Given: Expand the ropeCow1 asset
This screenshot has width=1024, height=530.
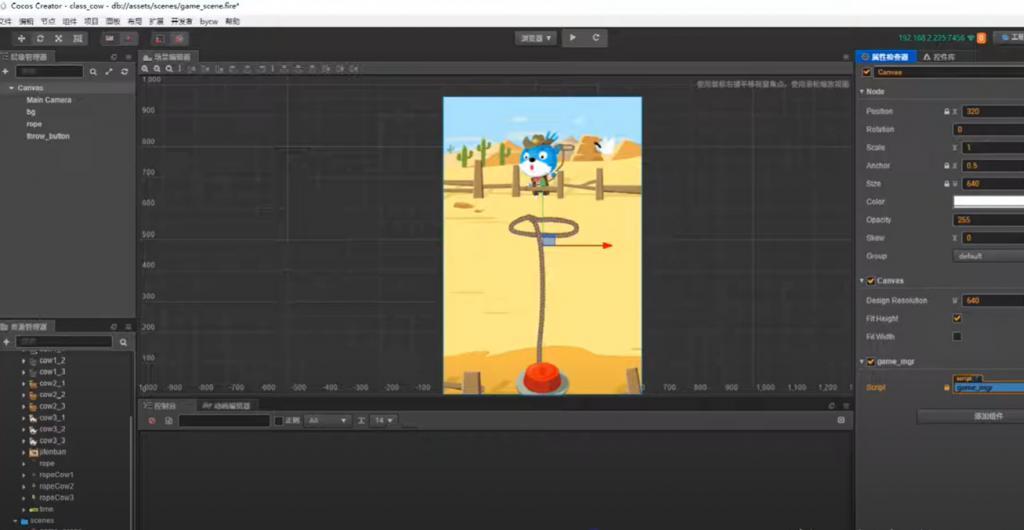Looking at the screenshot, I should [24, 475].
